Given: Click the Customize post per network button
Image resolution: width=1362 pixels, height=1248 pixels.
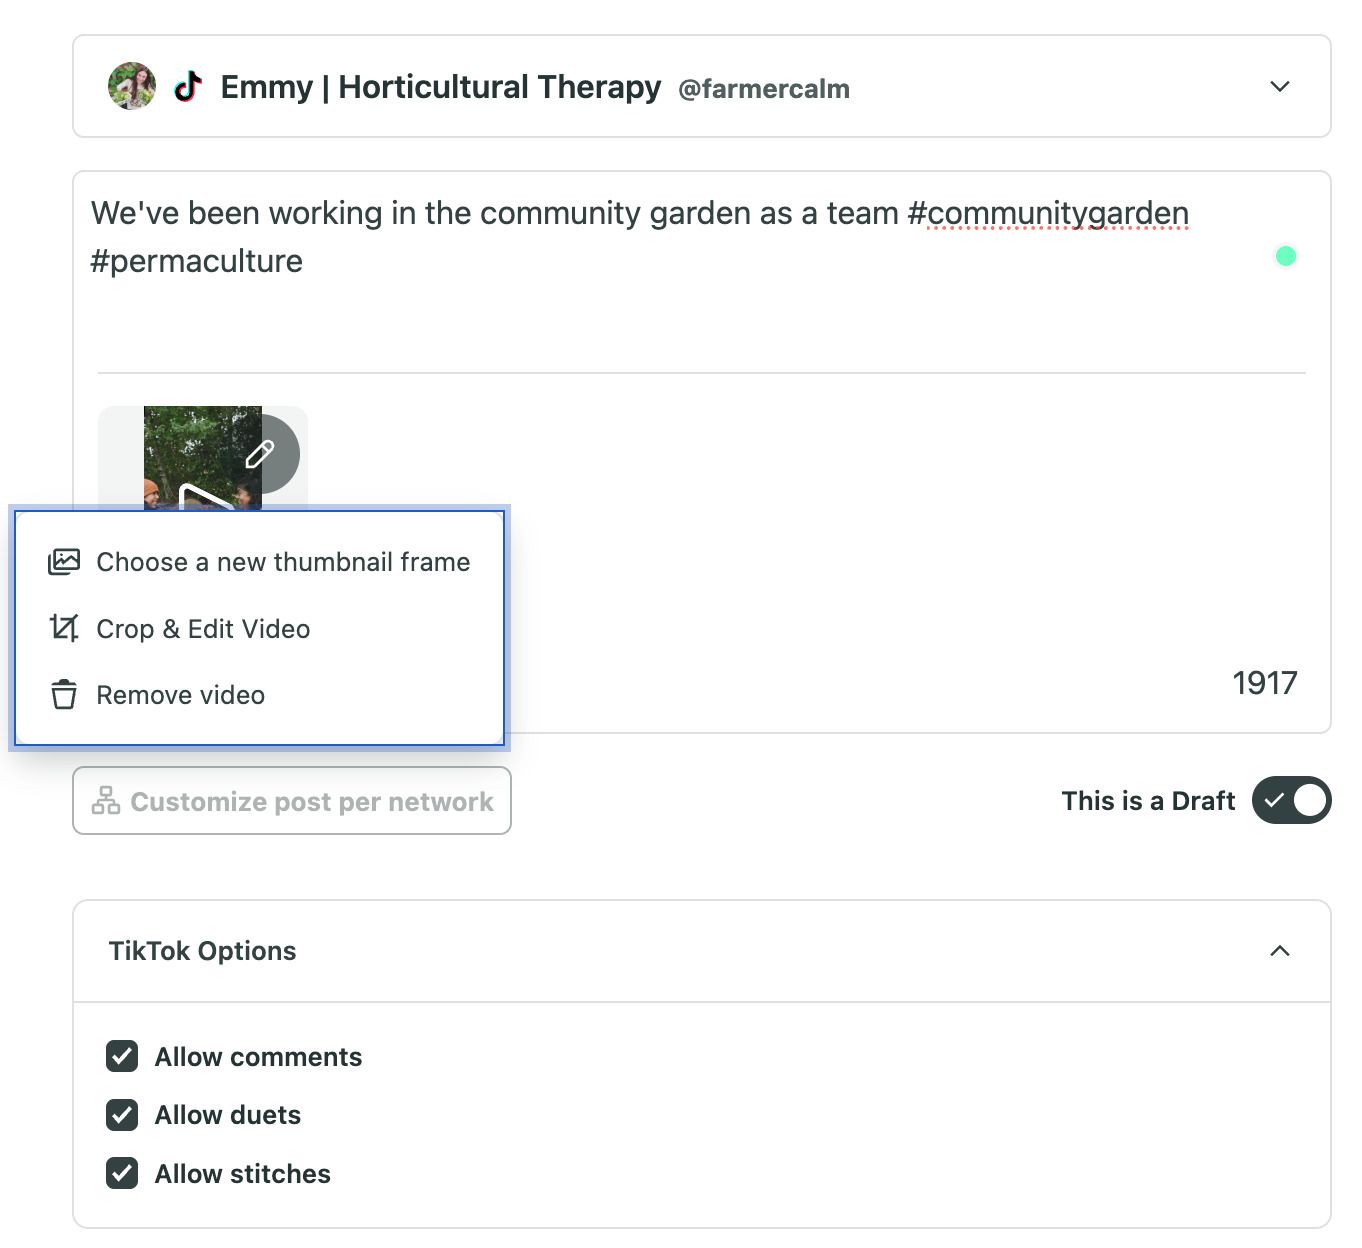Looking at the screenshot, I should [292, 800].
